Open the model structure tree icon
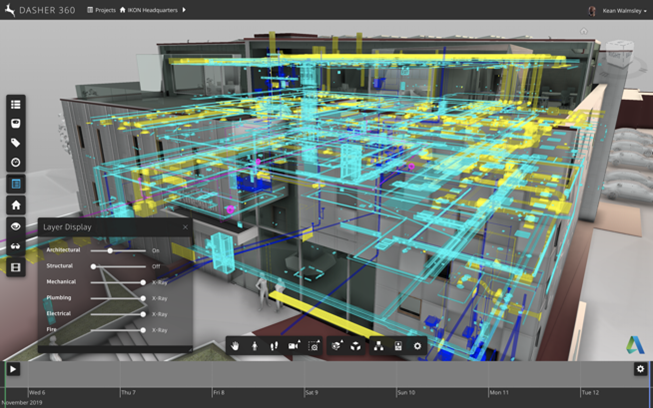653x408 pixels. pyautogui.click(x=379, y=345)
